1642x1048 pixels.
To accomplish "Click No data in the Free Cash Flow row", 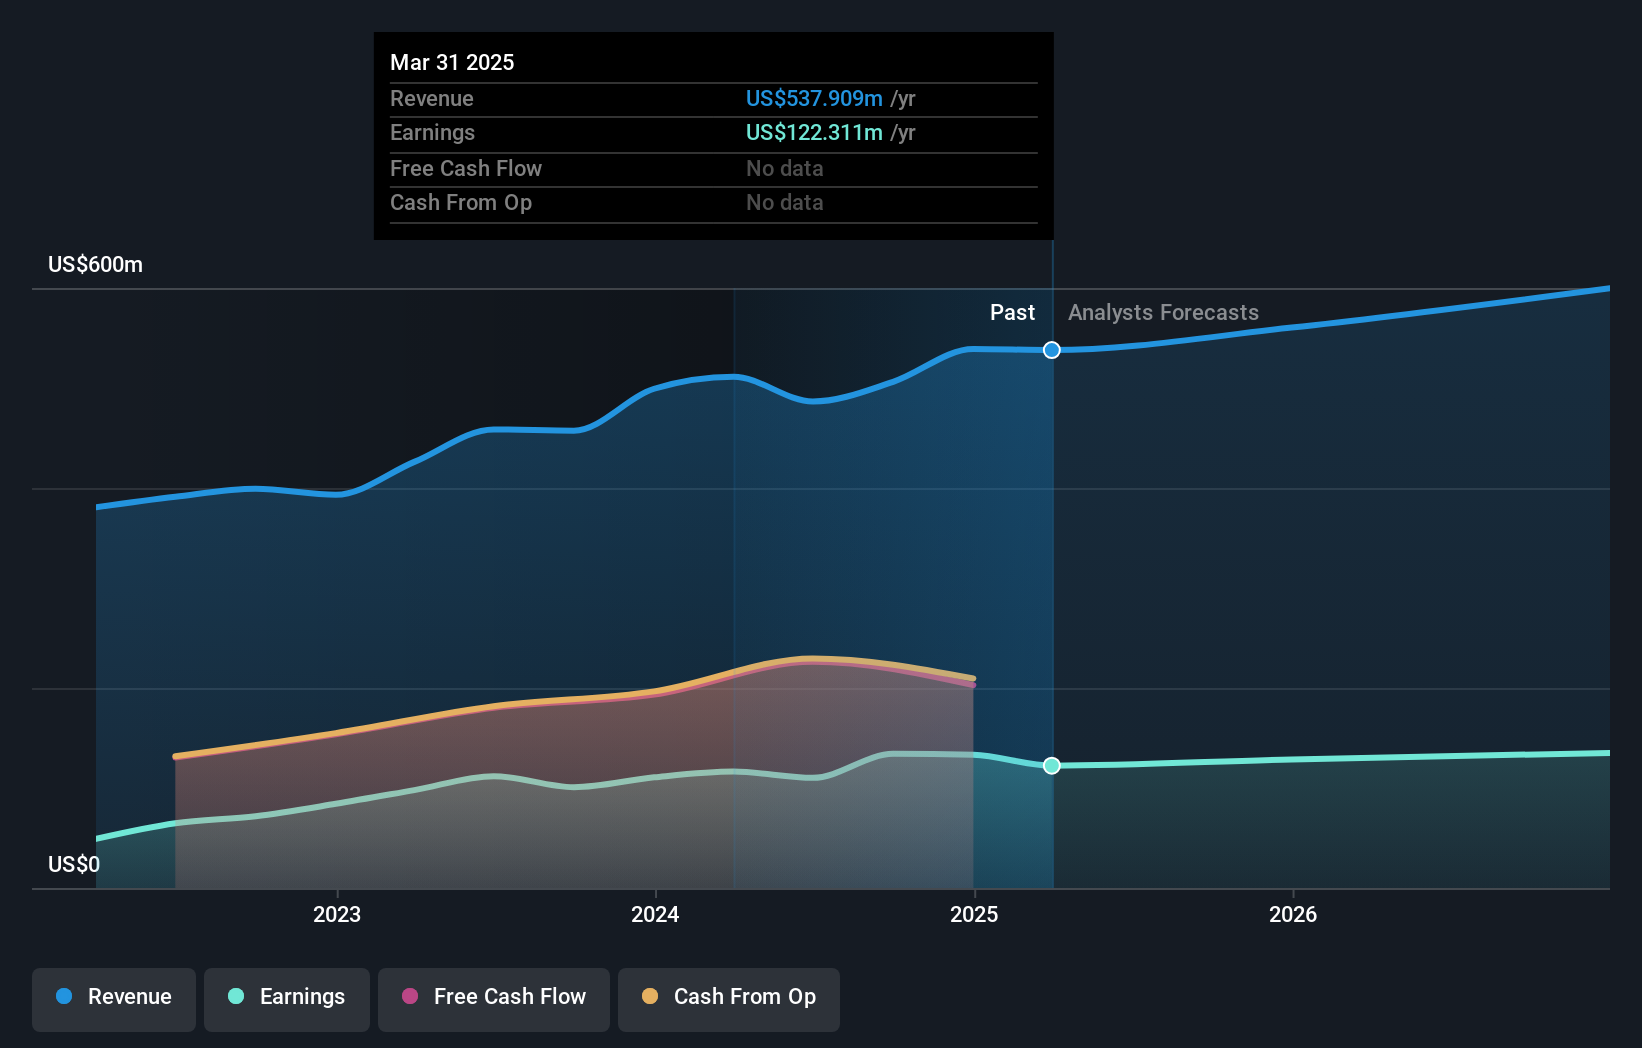I will point(785,168).
